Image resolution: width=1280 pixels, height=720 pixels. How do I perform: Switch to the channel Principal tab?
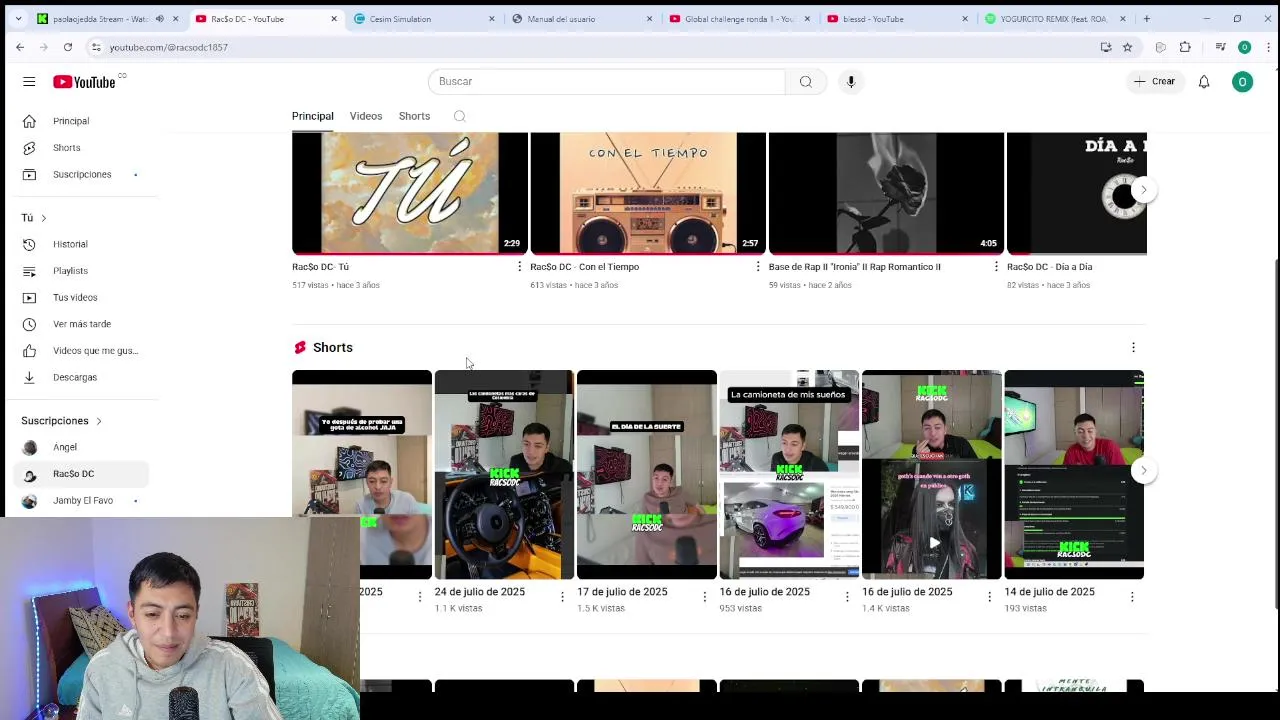313,116
